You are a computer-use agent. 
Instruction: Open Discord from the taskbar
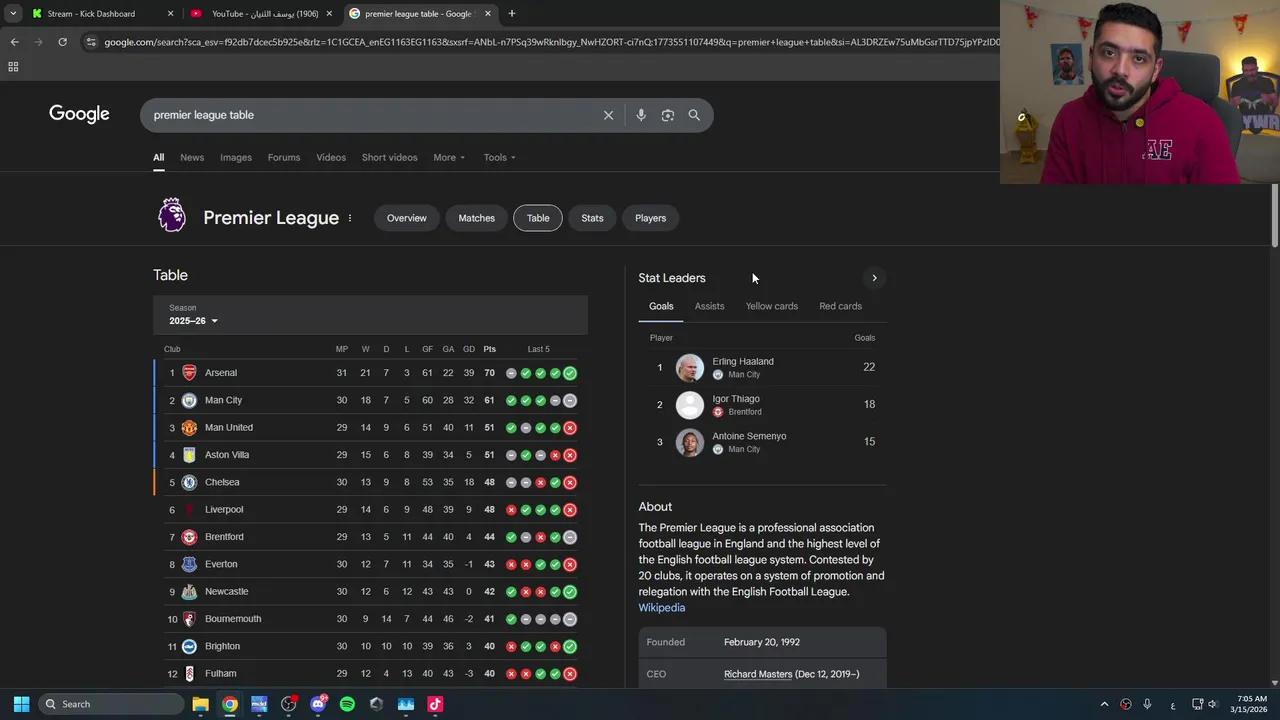tap(318, 704)
